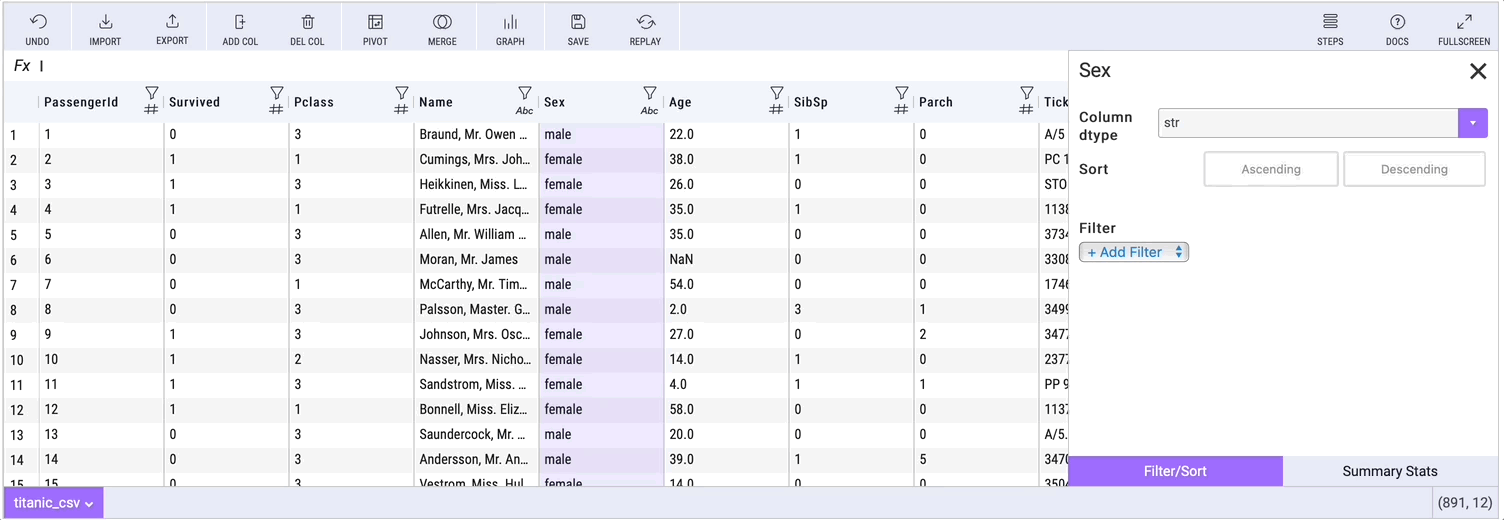The height and width of the screenshot is (520, 1504).
Task: Open the Replay analysis tool
Action: pos(645,28)
